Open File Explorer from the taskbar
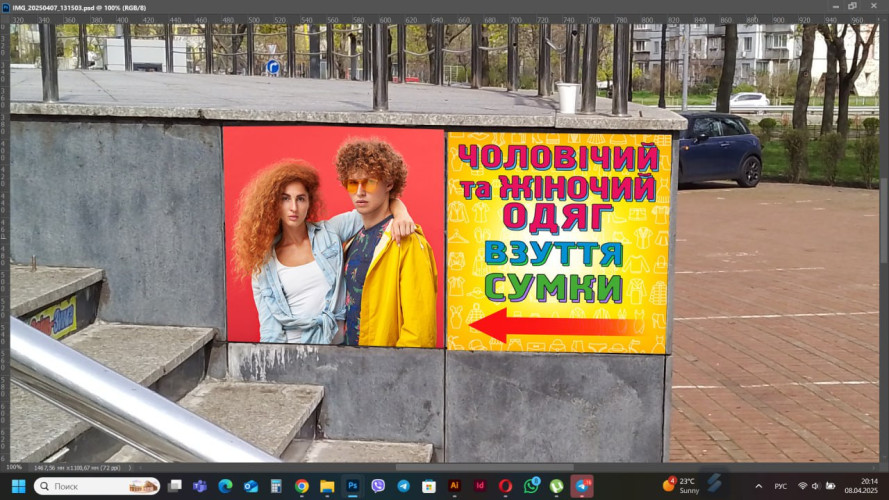889x500 pixels. [327, 486]
